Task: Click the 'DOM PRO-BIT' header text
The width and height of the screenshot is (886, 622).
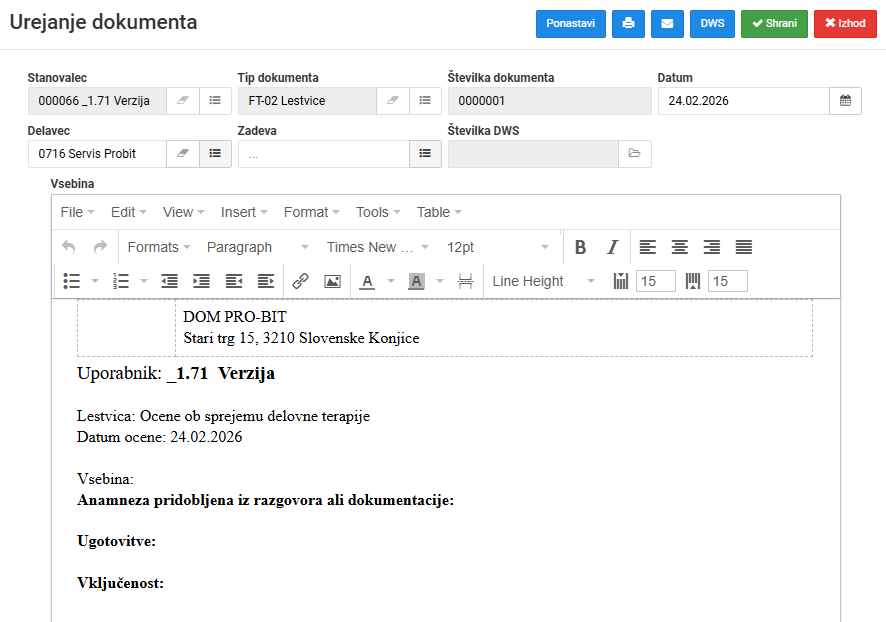Action: tap(235, 317)
